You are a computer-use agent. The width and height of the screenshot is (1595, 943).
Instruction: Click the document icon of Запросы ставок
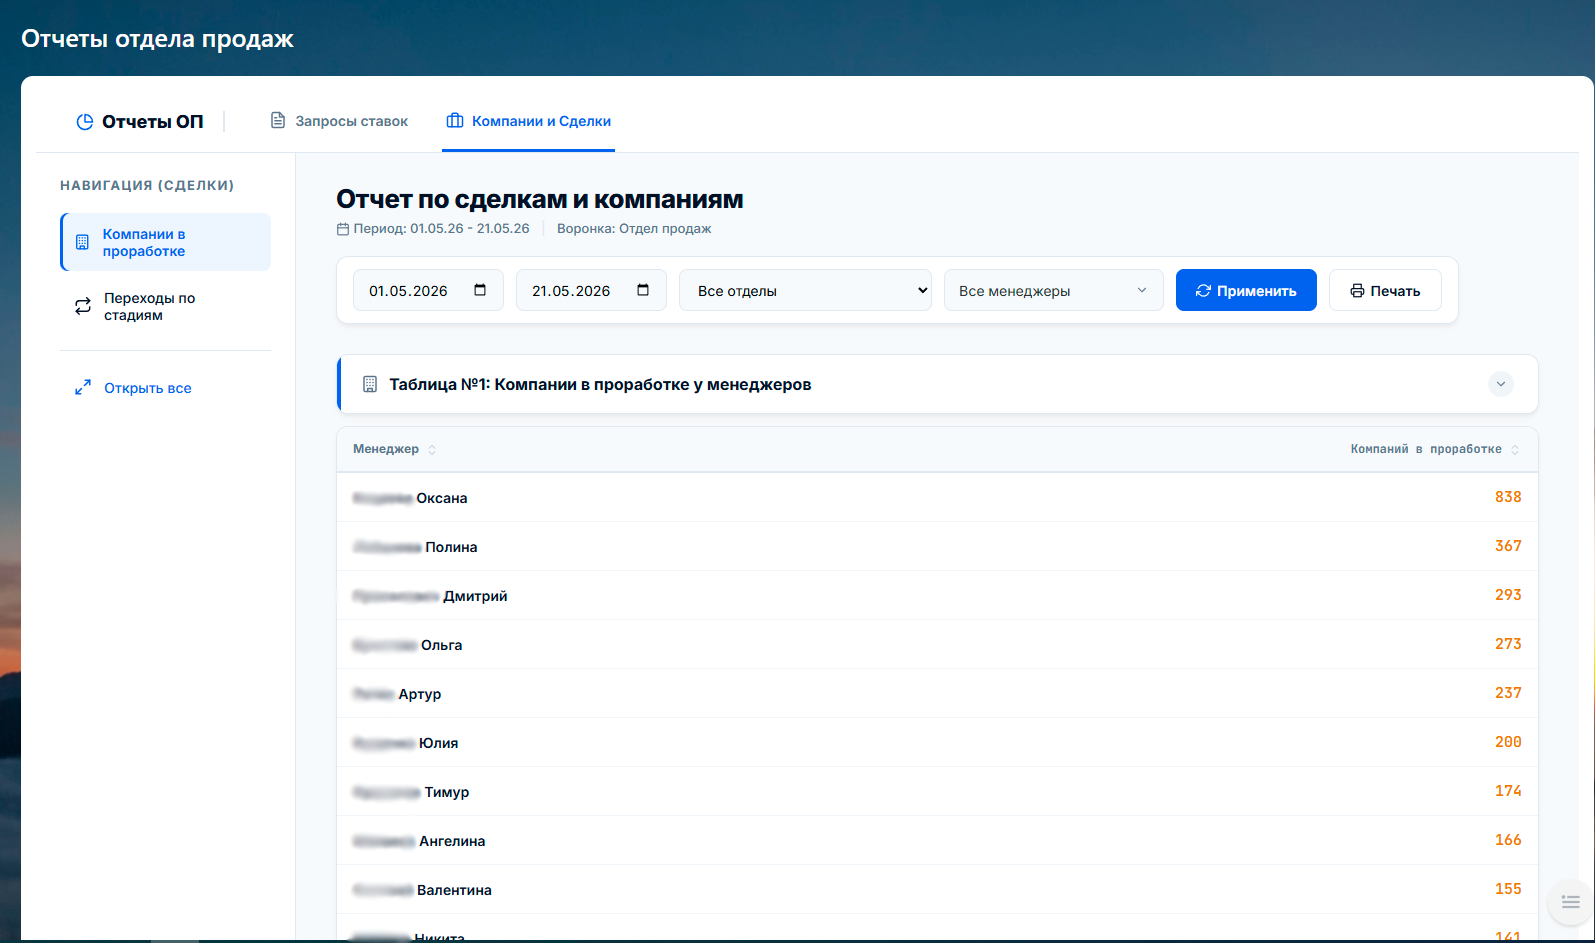[278, 121]
